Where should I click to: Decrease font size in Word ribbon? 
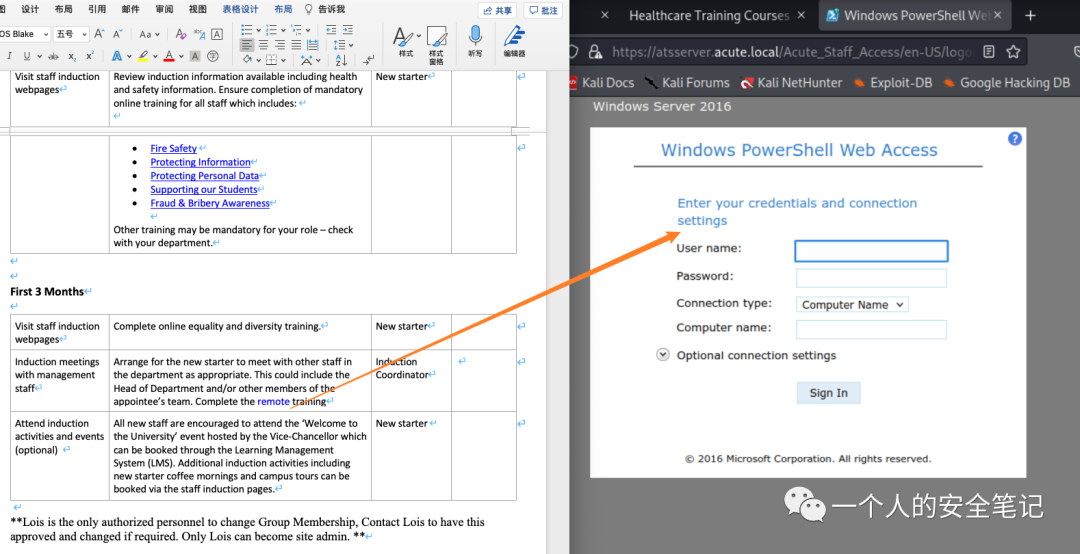coord(117,34)
